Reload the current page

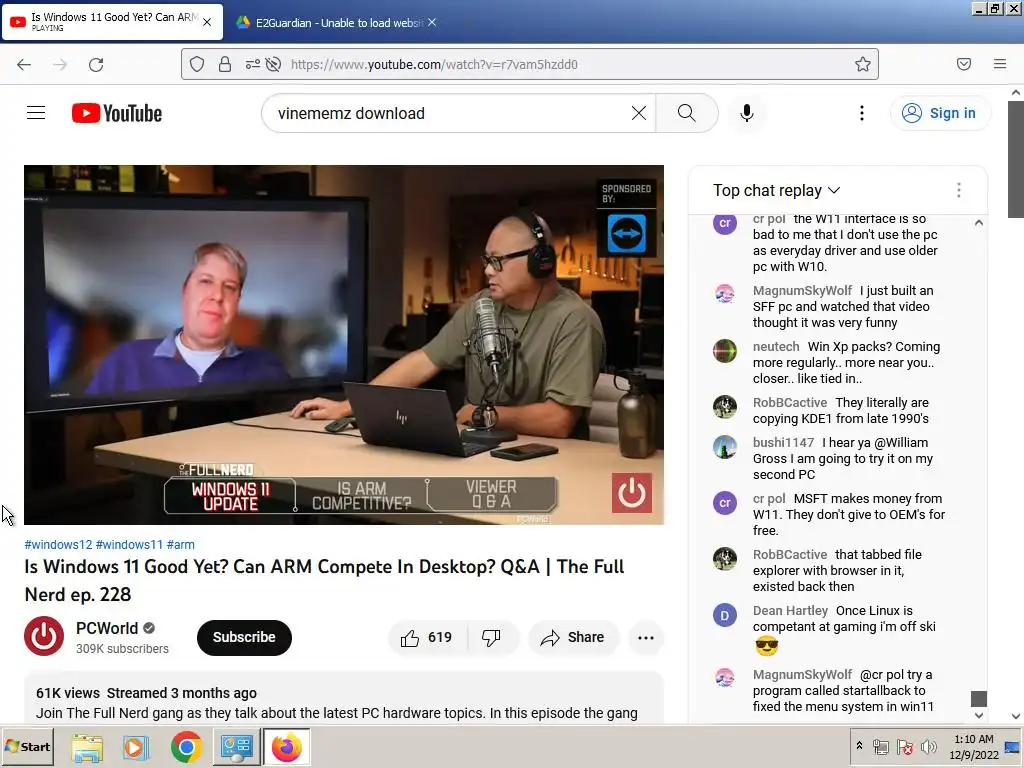click(x=96, y=64)
